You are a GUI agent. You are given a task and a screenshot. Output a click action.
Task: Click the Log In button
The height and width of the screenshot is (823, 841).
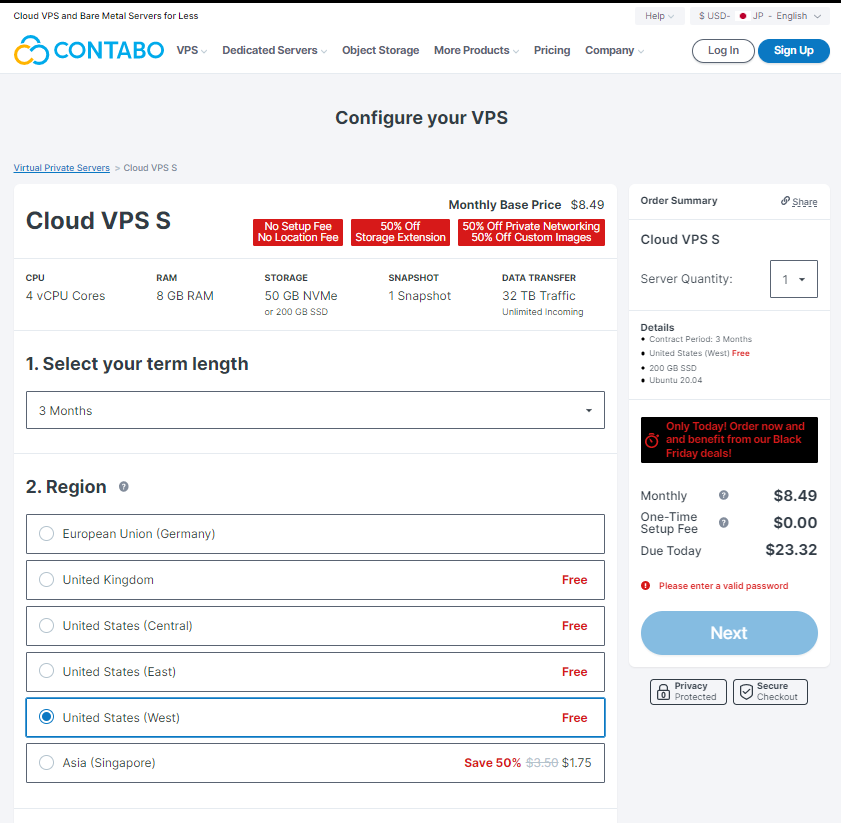pyautogui.click(x=723, y=51)
